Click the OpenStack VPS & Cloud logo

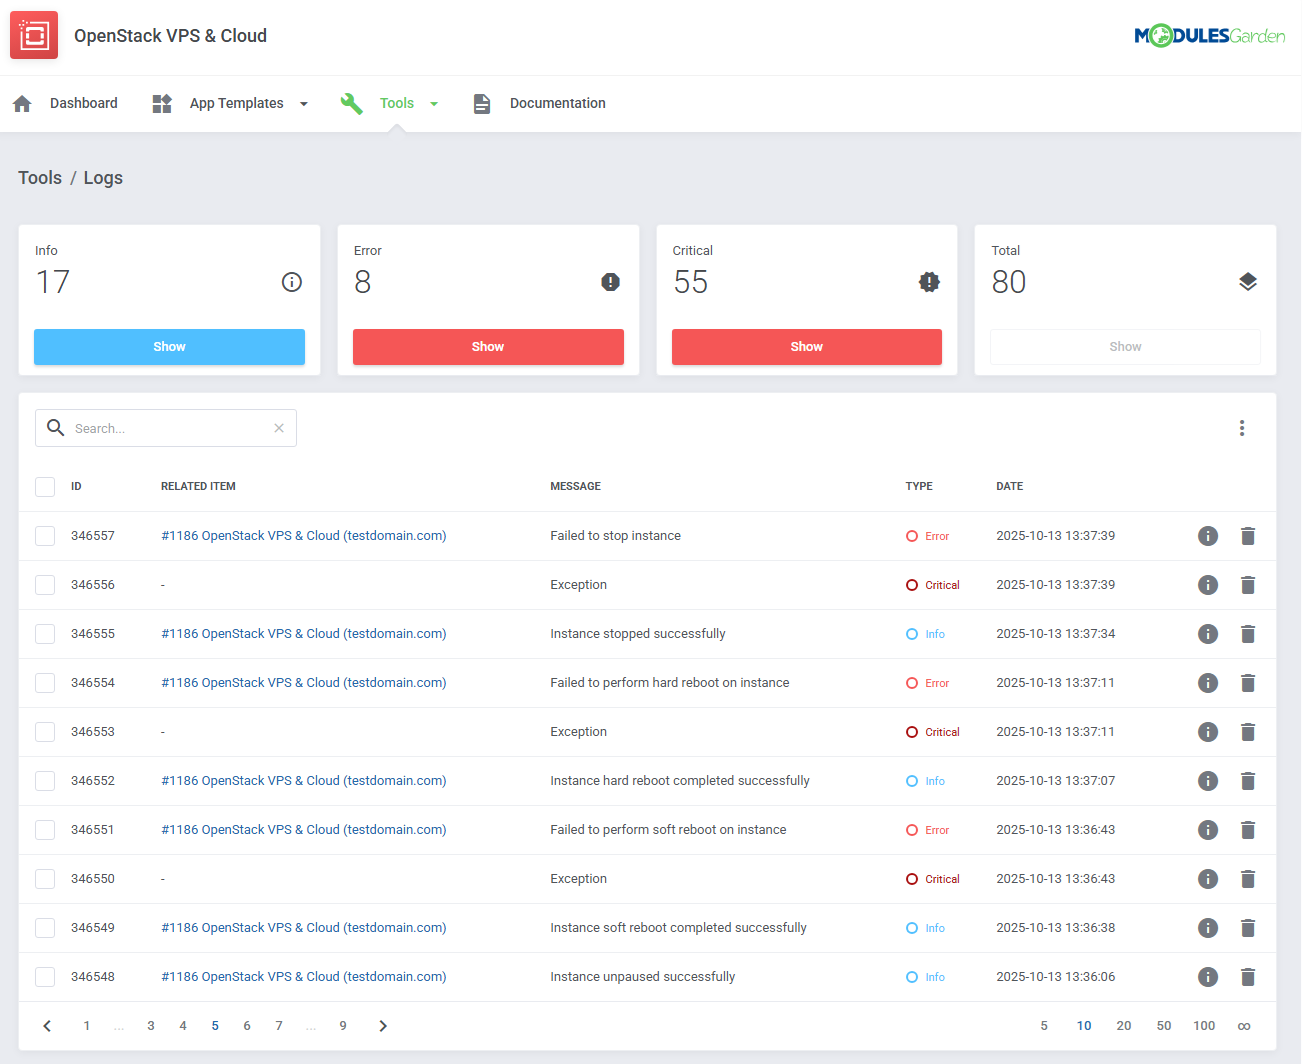[x=34, y=36]
